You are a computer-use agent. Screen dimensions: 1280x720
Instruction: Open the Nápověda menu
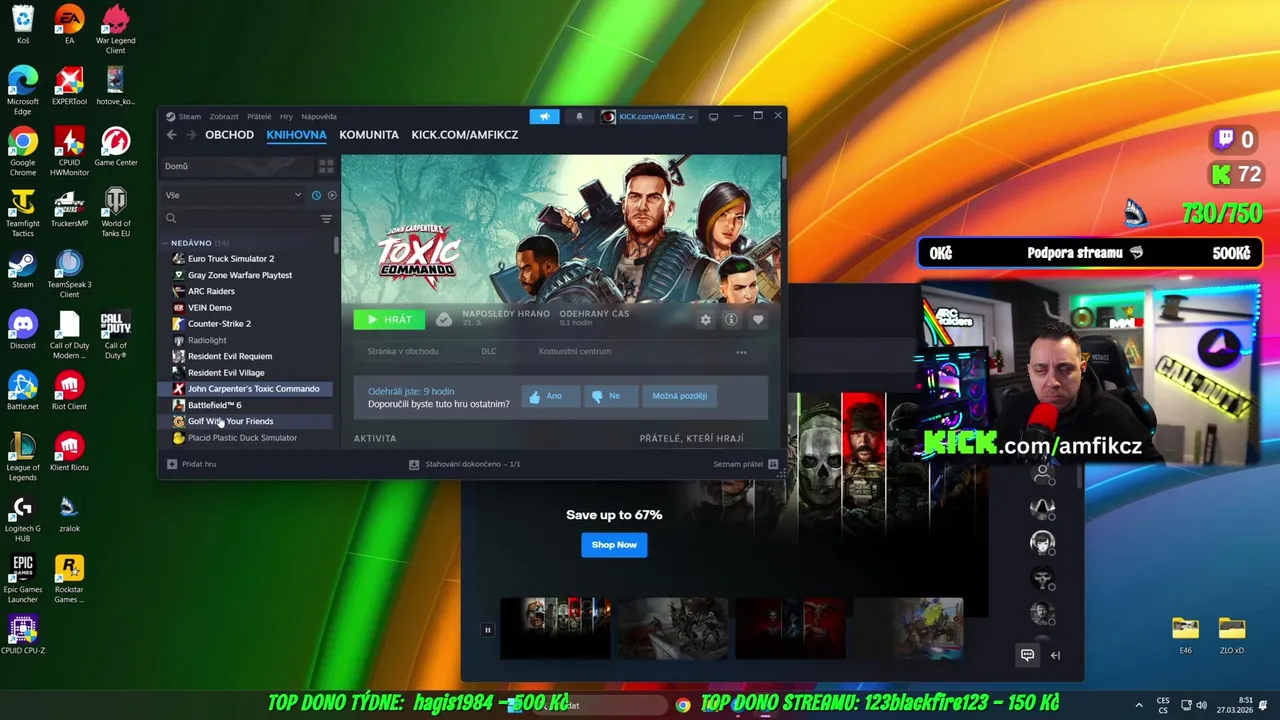pos(319,117)
